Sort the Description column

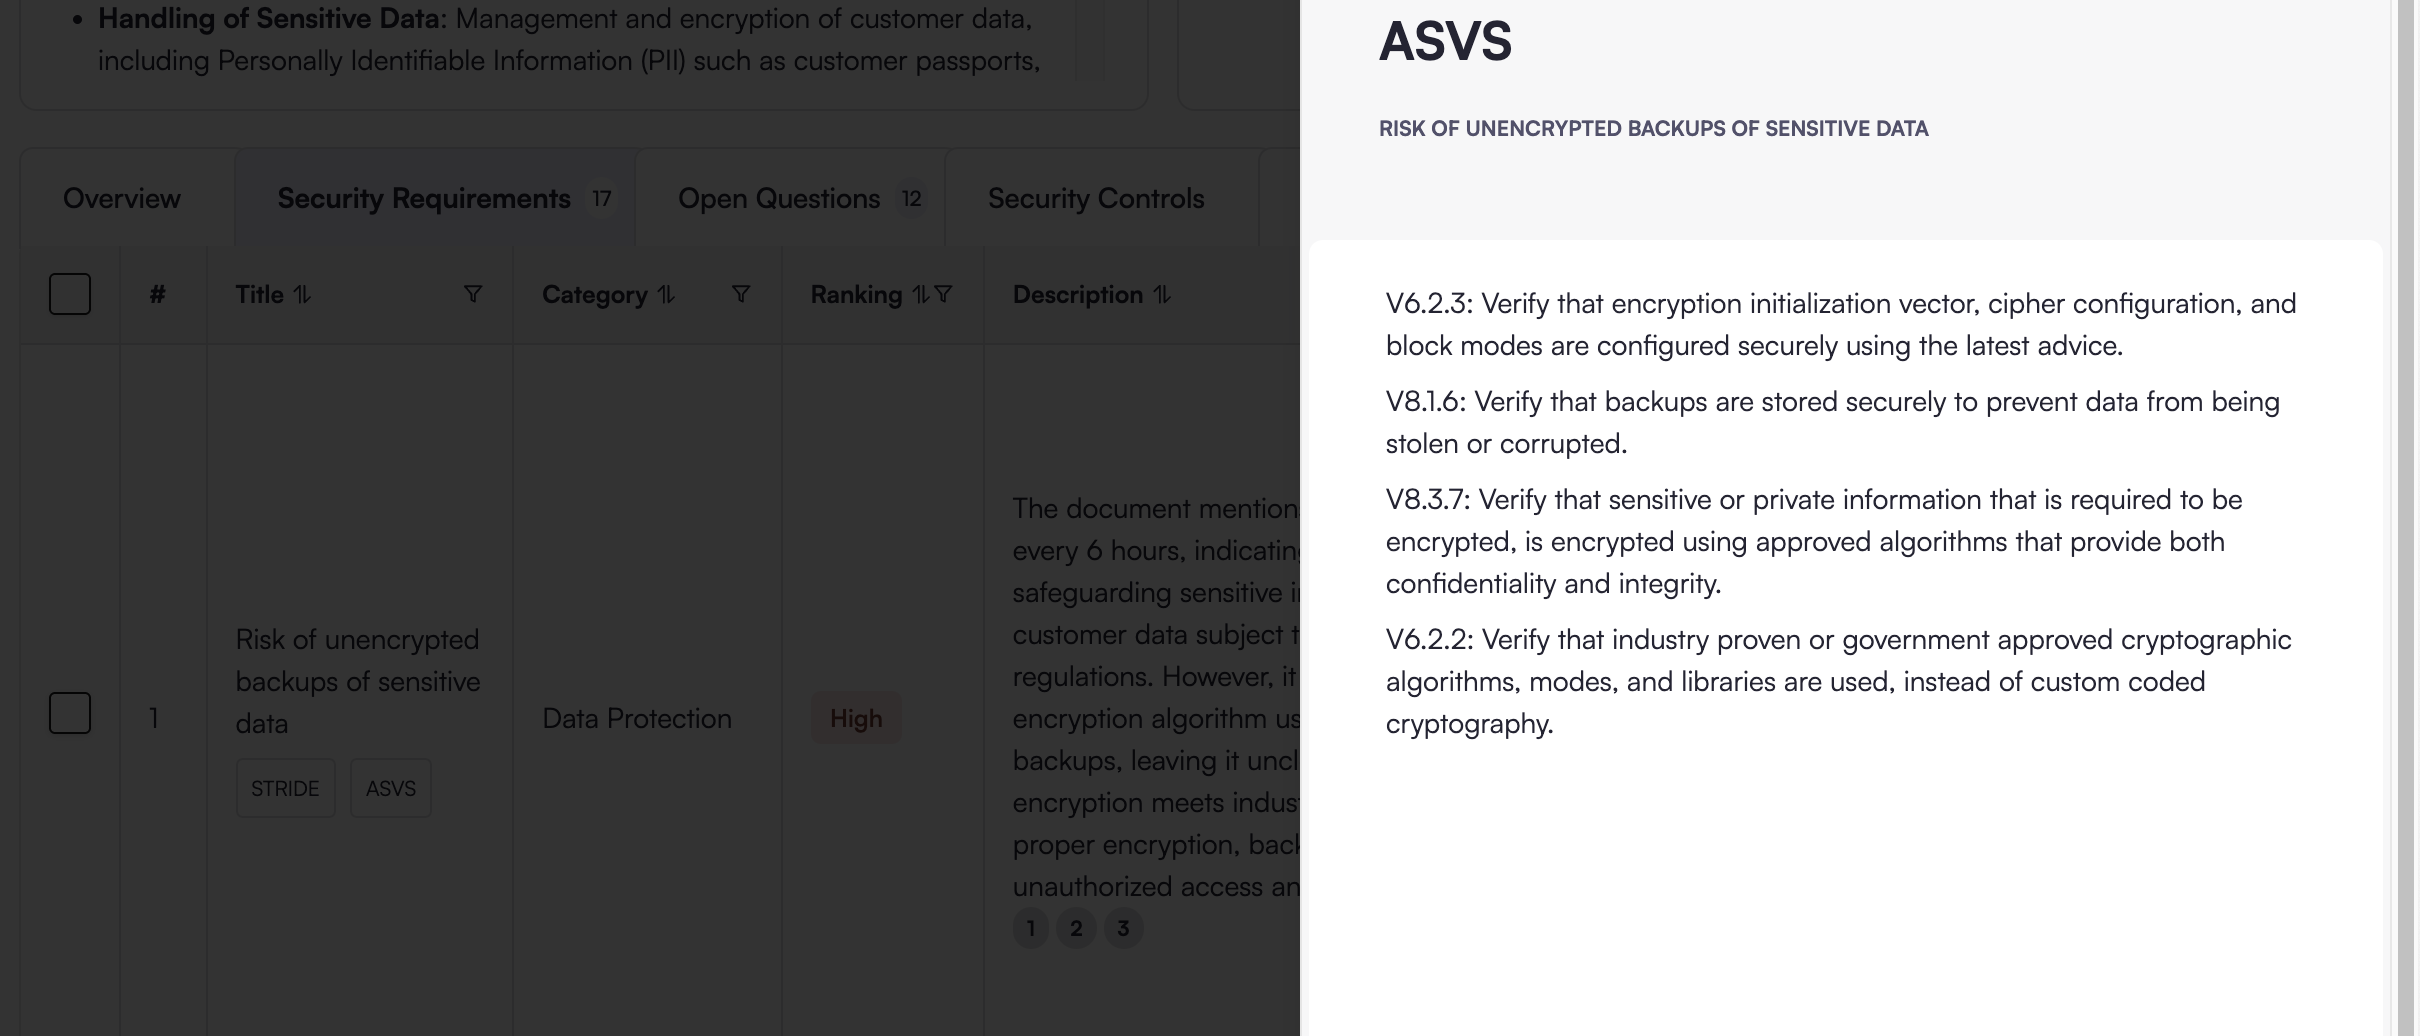[1161, 295]
